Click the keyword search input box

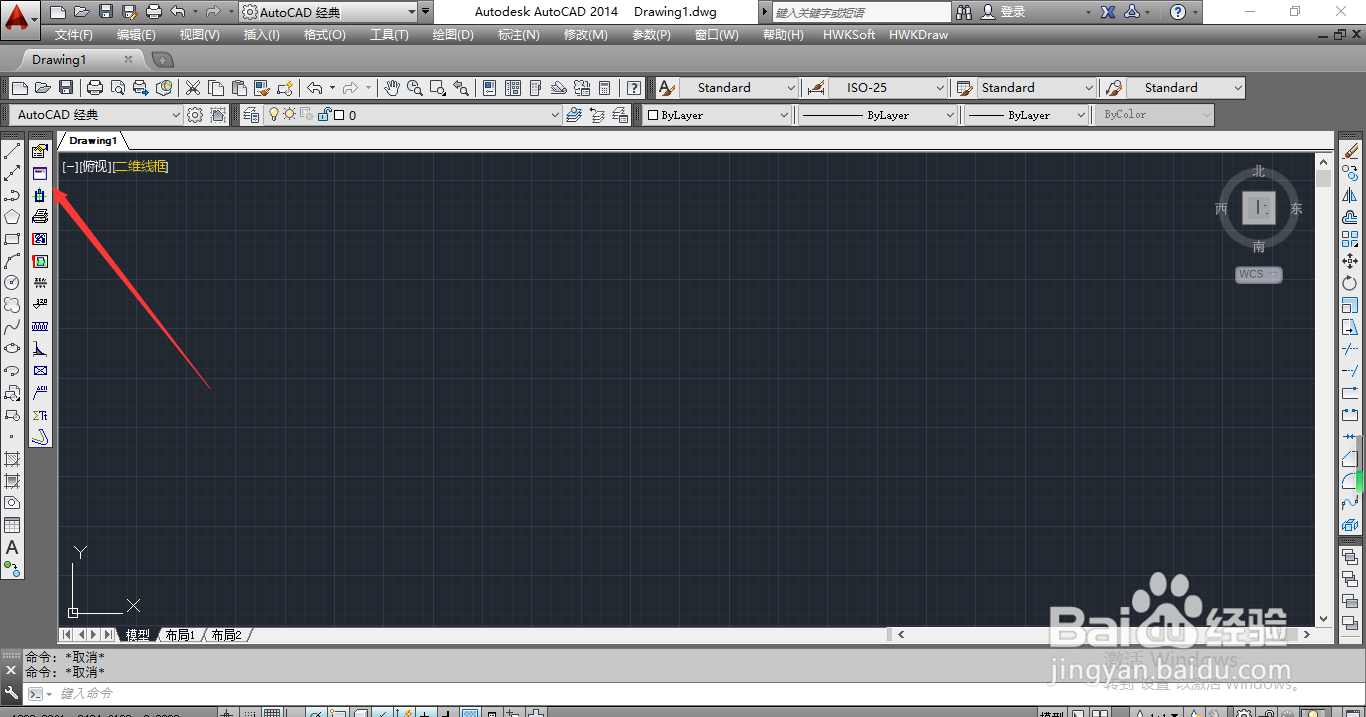point(863,12)
